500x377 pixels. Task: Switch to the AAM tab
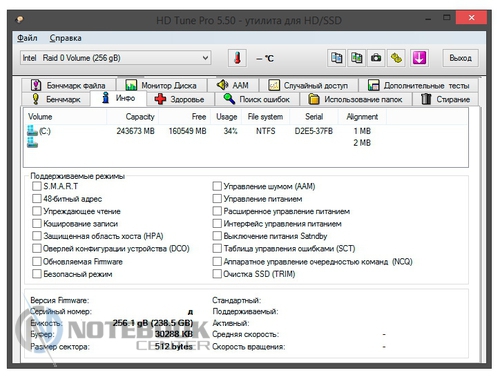[x=233, y=85]
